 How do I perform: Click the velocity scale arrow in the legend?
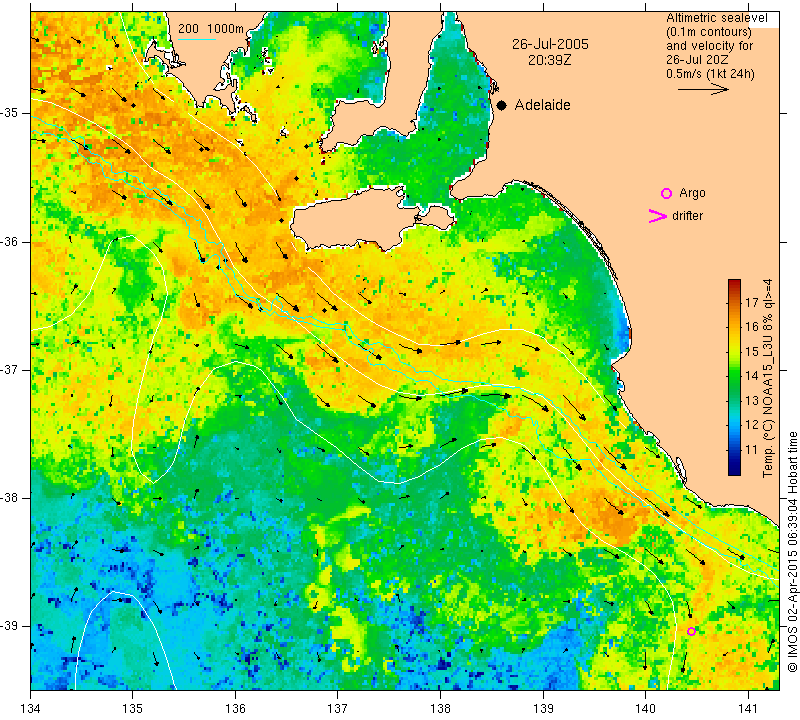(x=704, y=89)
